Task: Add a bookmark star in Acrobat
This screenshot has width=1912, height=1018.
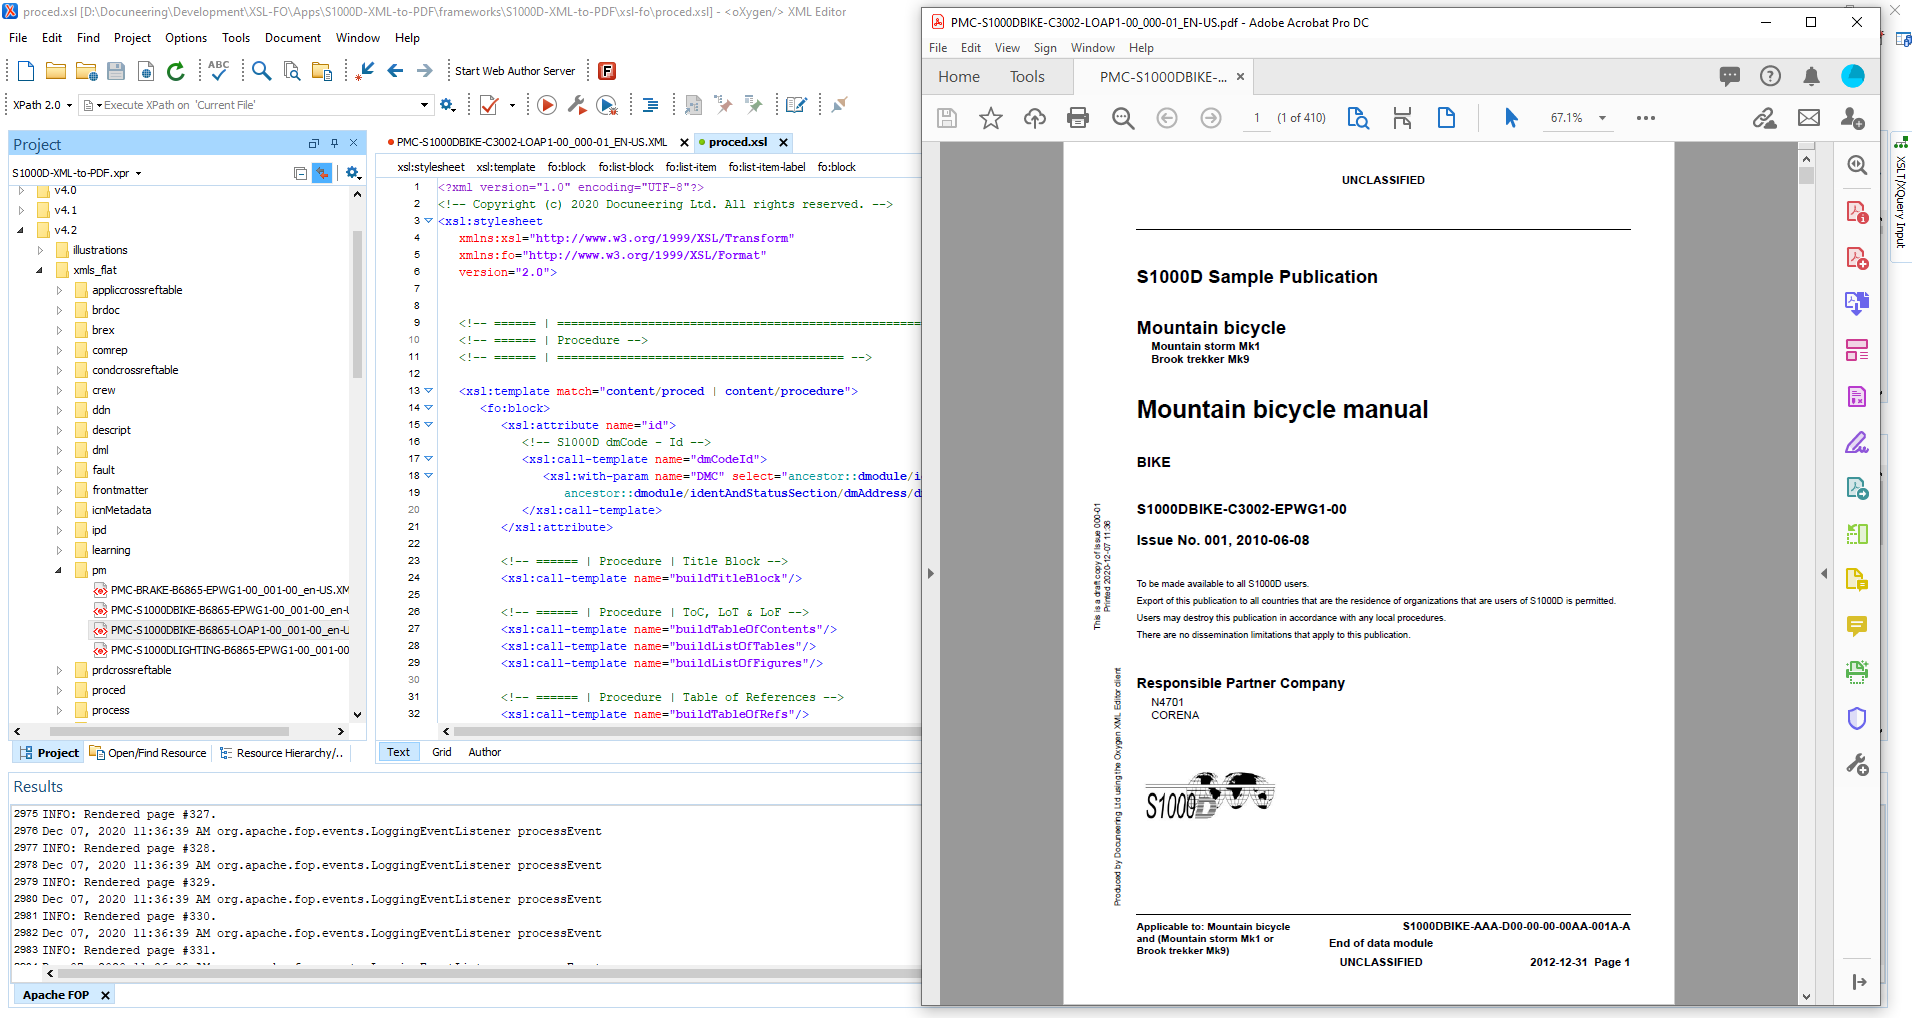Action: click(x=990, y=118)
